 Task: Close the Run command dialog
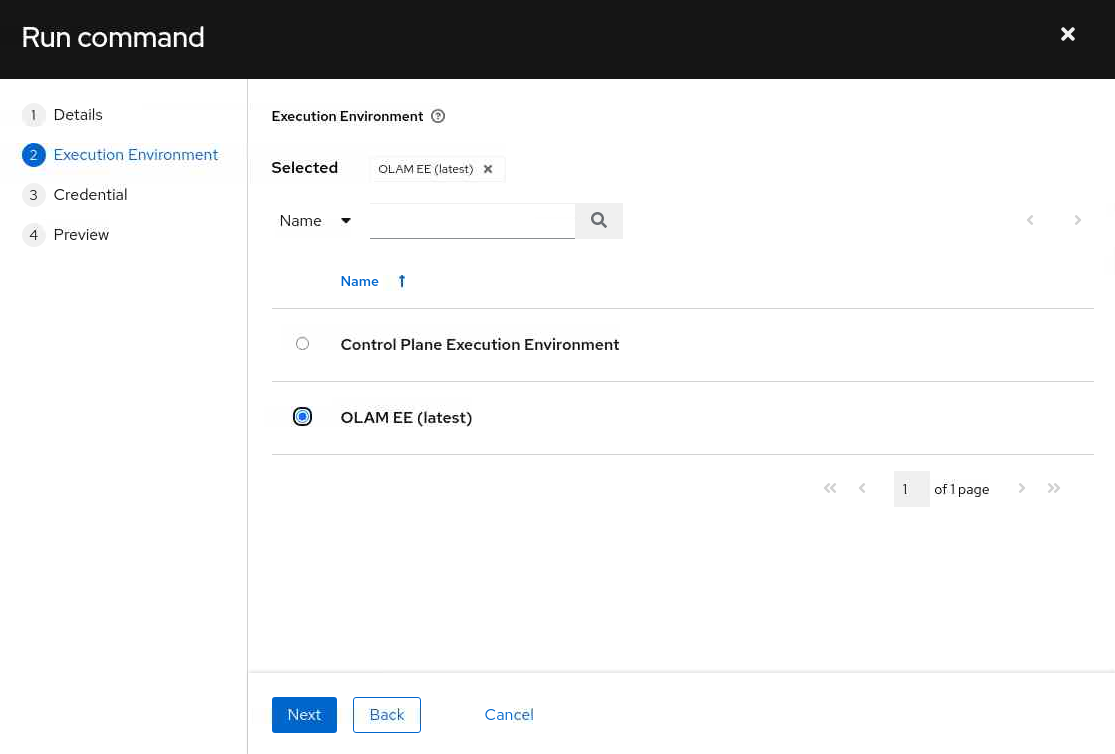coord(1068,35)
